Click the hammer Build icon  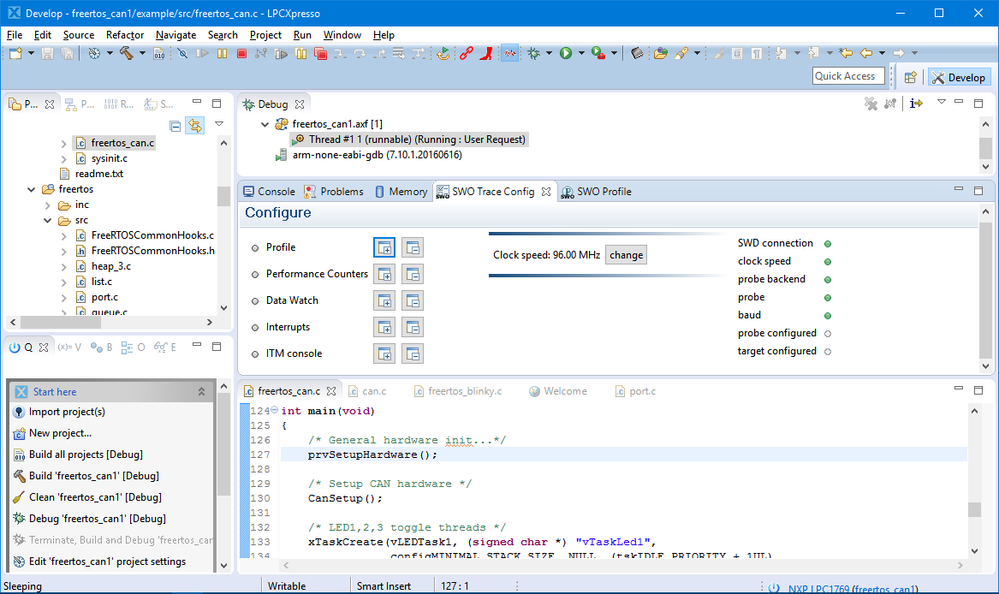click(127, 53)
